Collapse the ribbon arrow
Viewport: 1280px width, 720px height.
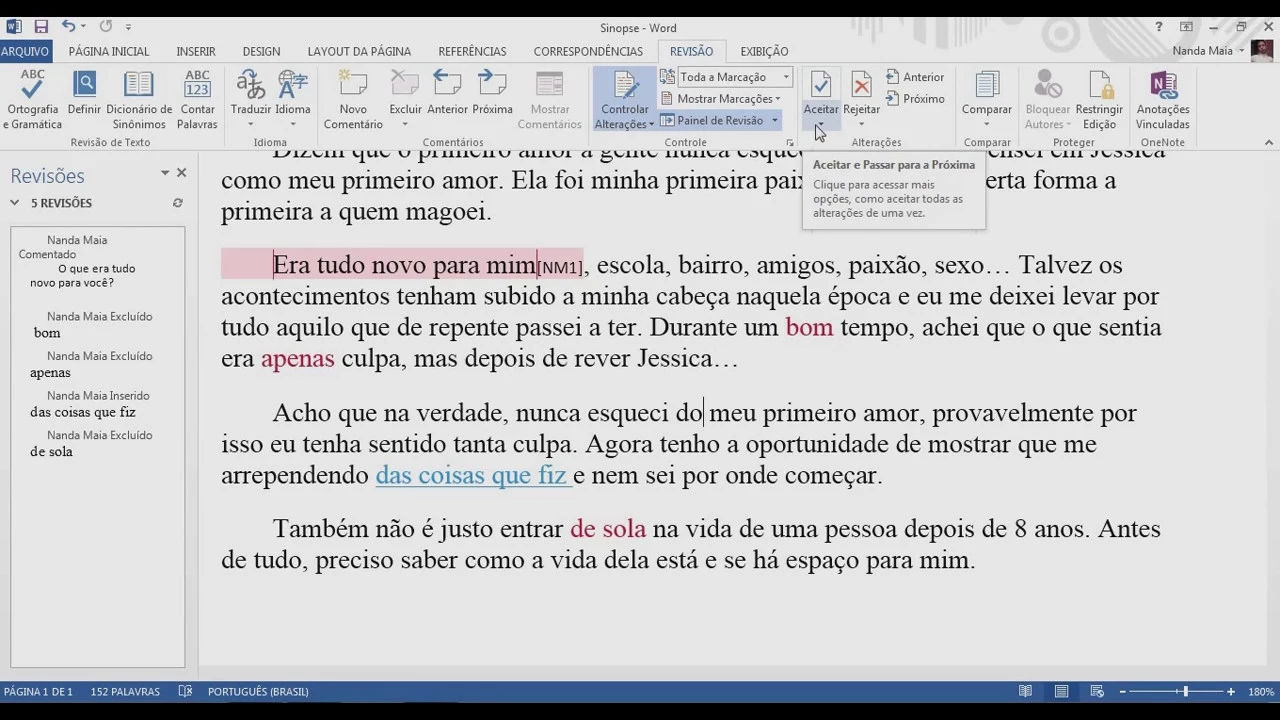tap(1269, 143)
